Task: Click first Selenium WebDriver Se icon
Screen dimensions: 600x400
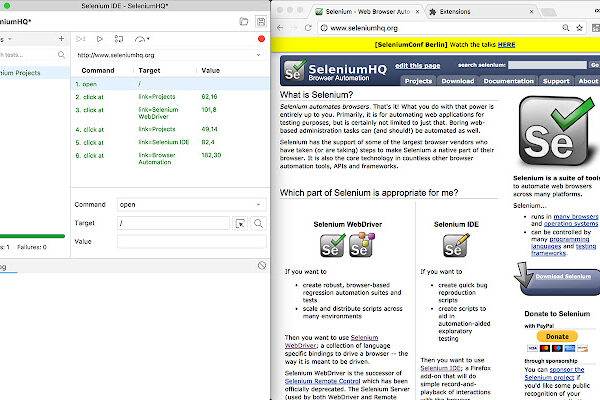Action: coord(333,245)
